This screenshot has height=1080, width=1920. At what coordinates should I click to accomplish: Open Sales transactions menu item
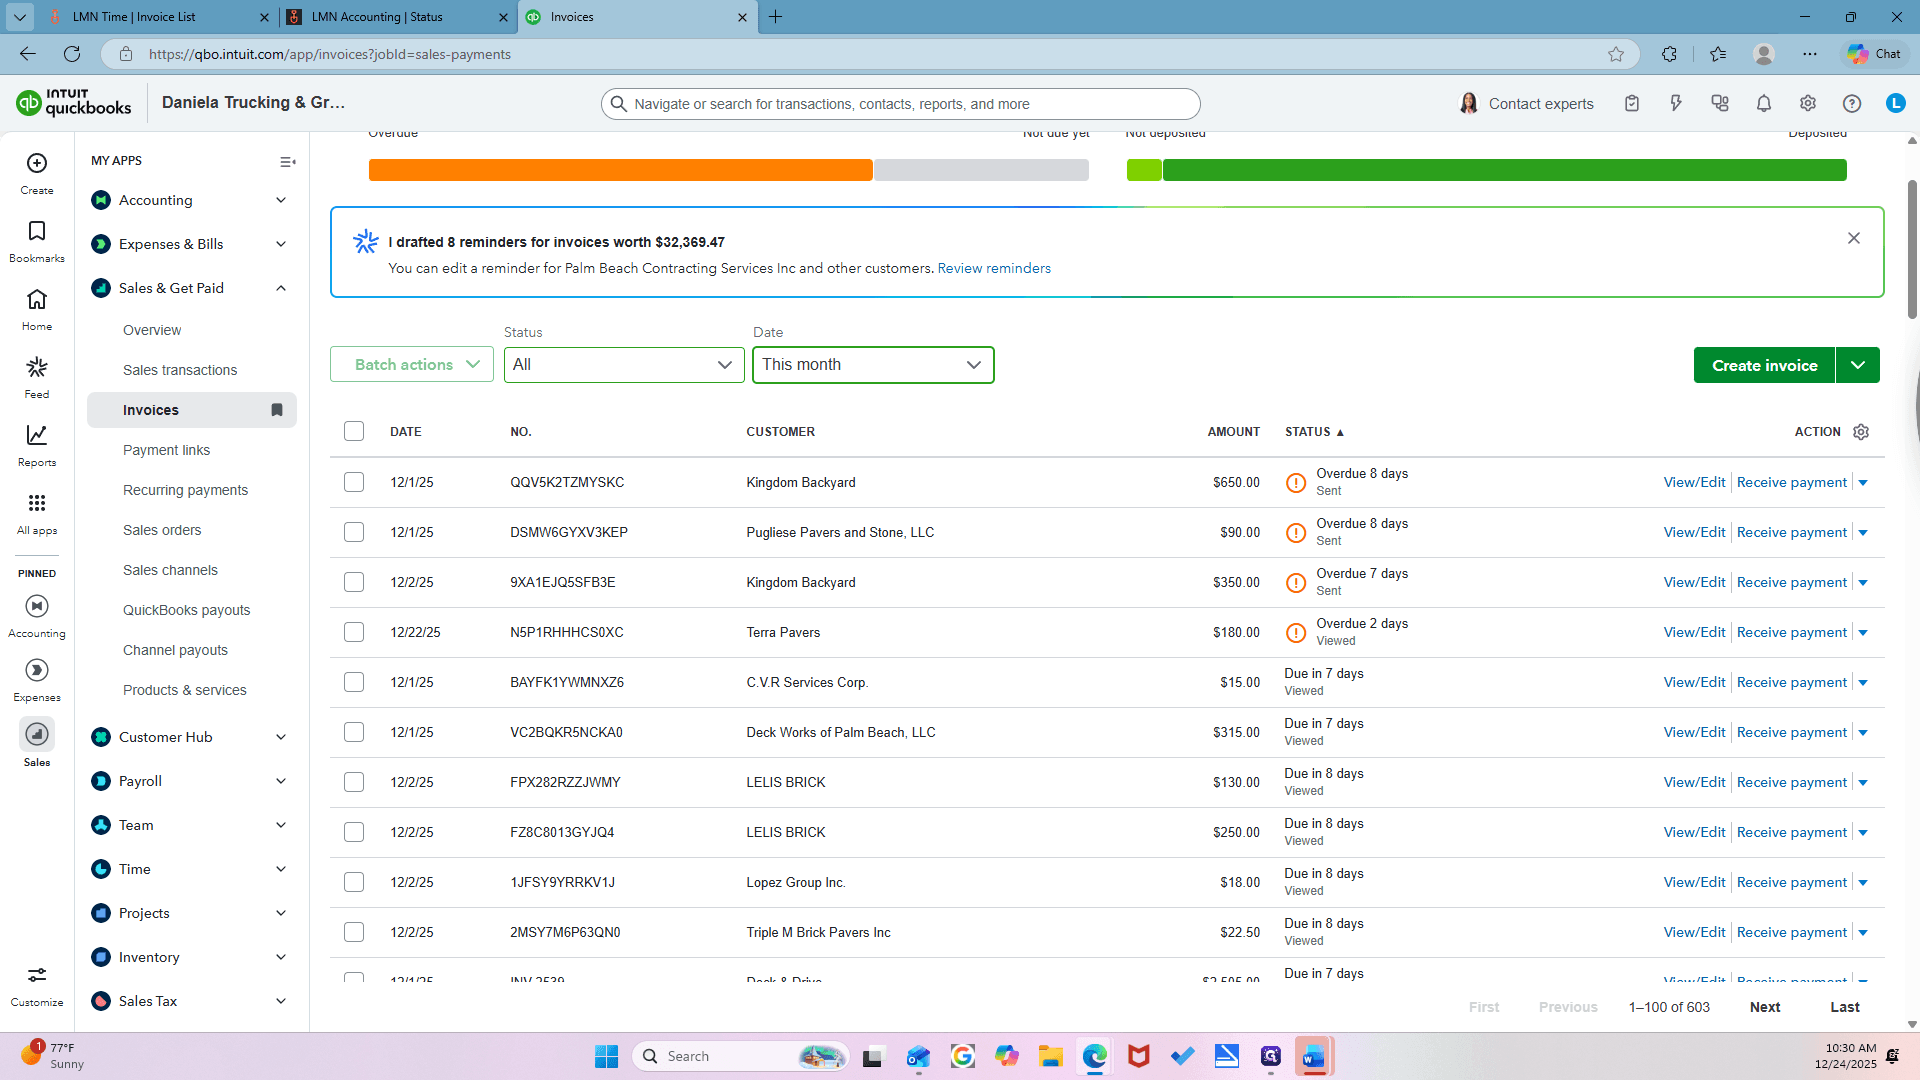tap(180, 370)
